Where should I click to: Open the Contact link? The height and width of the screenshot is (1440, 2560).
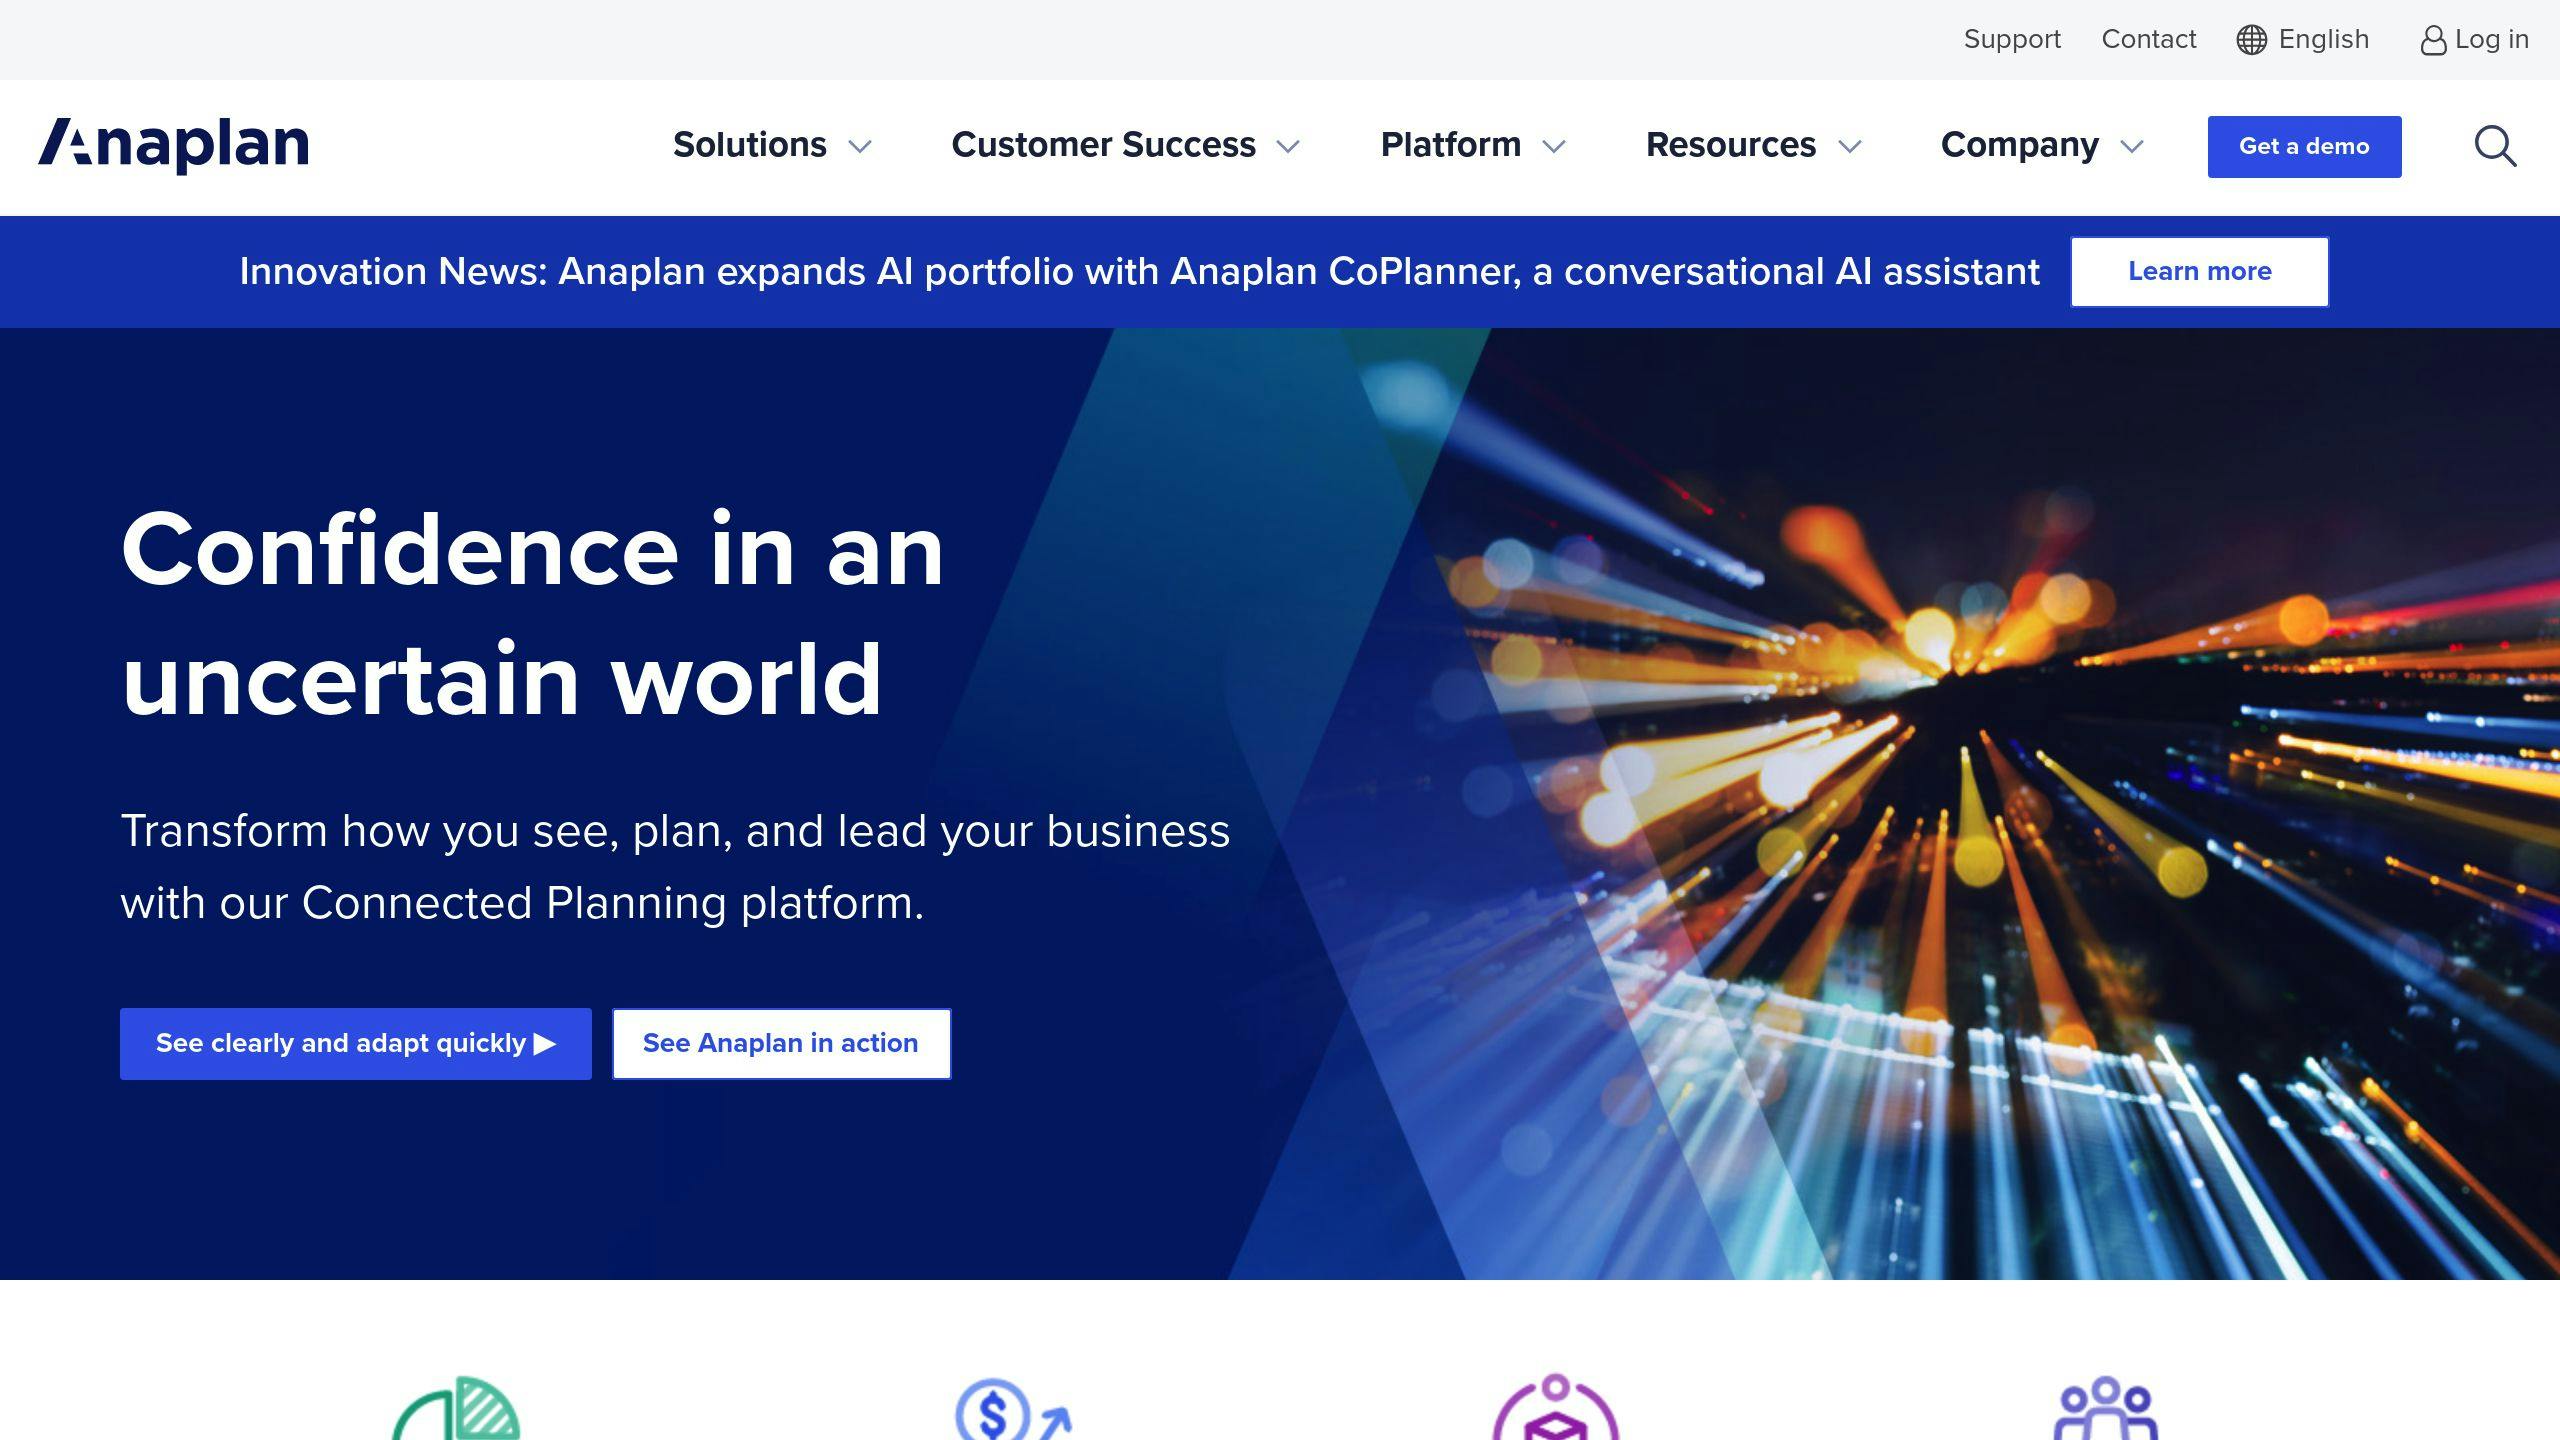(2149, 39)
